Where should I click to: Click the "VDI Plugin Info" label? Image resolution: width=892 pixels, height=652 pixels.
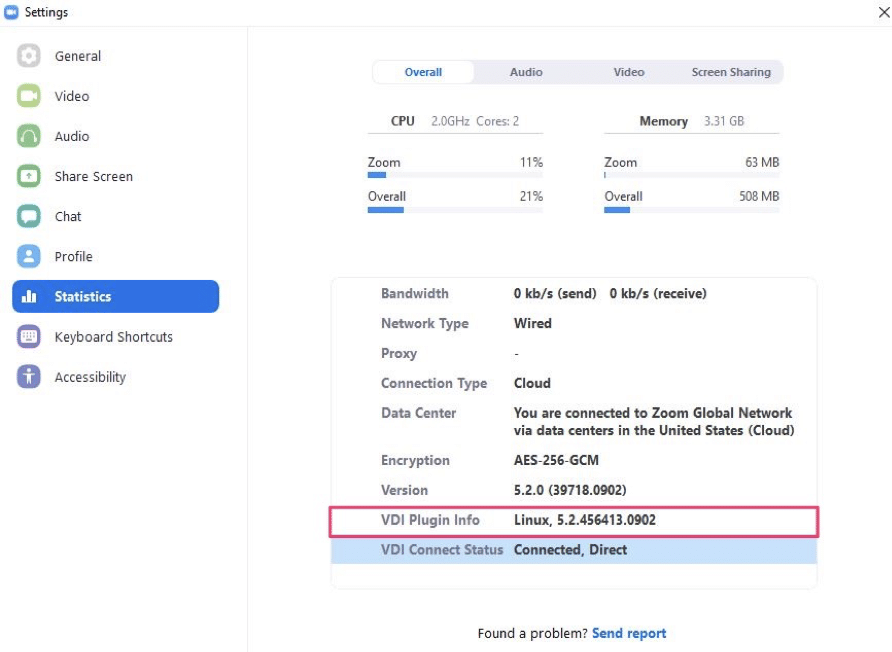430,520
